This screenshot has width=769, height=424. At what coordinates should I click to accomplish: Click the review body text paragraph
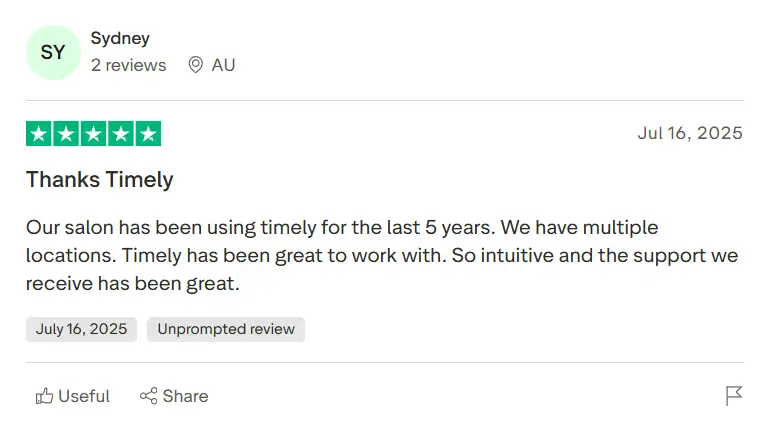click(380, 255)
